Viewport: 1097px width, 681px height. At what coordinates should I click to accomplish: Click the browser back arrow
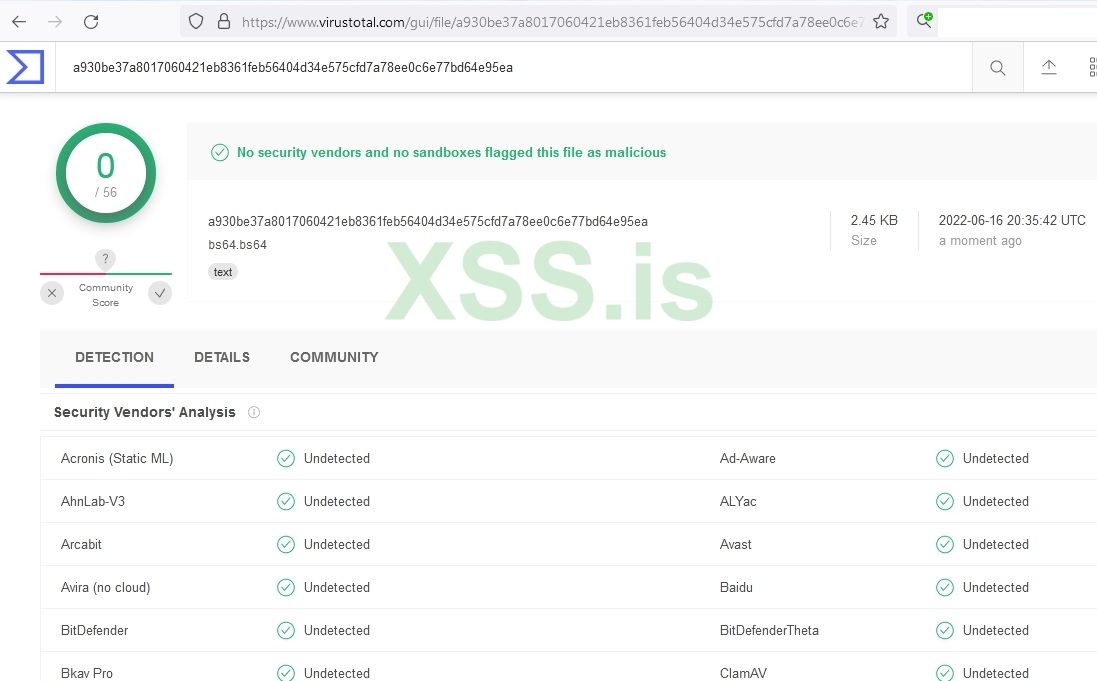pyautogui.click(x=19, y=21)
